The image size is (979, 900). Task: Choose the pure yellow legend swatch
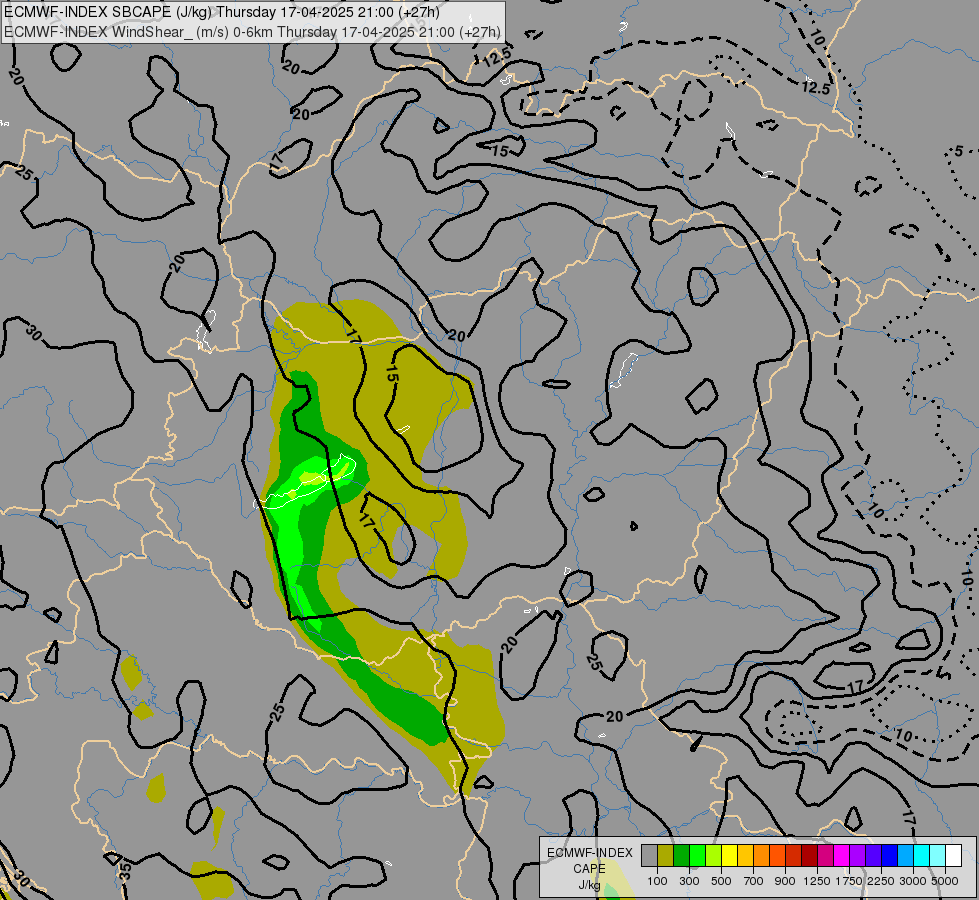point(729,856)
